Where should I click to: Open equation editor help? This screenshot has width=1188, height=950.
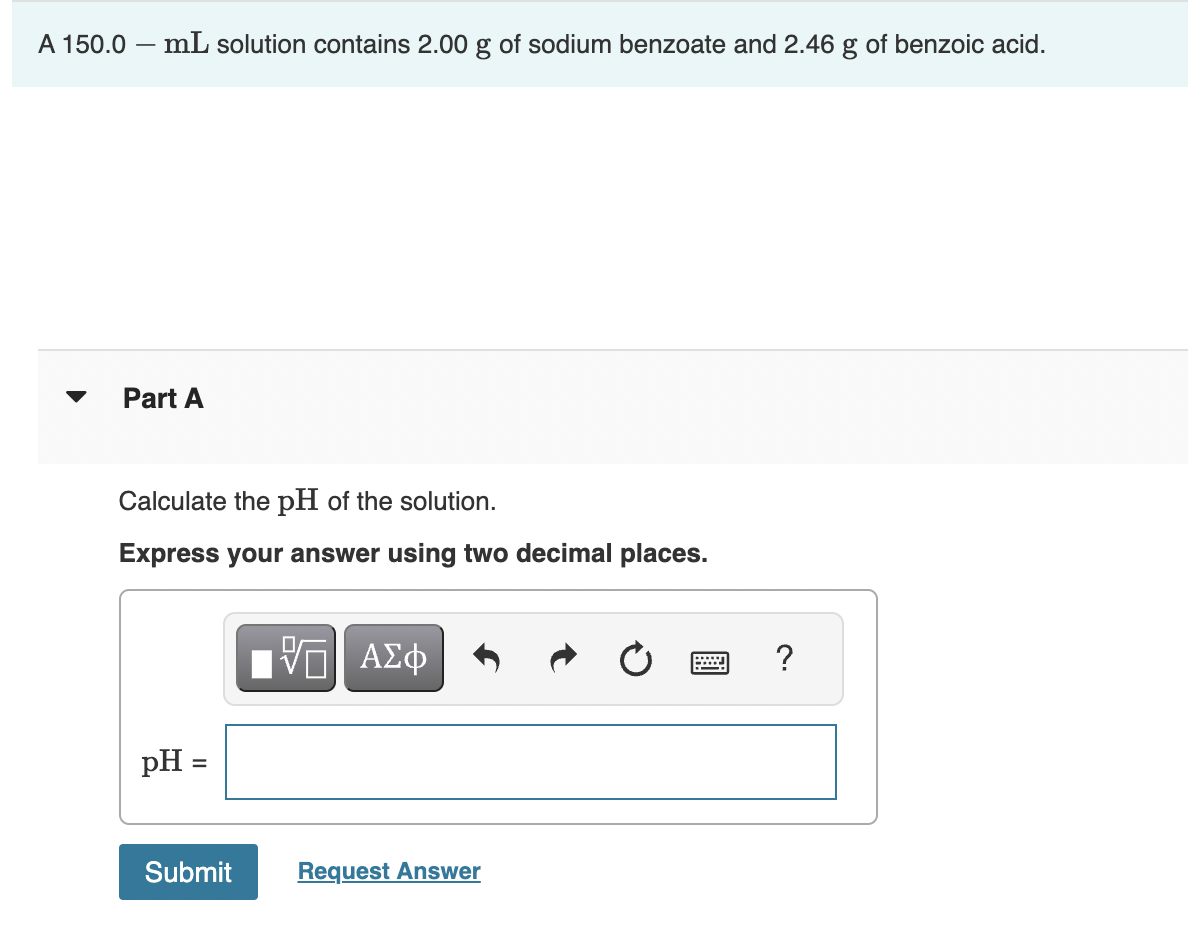pos(785,658)
